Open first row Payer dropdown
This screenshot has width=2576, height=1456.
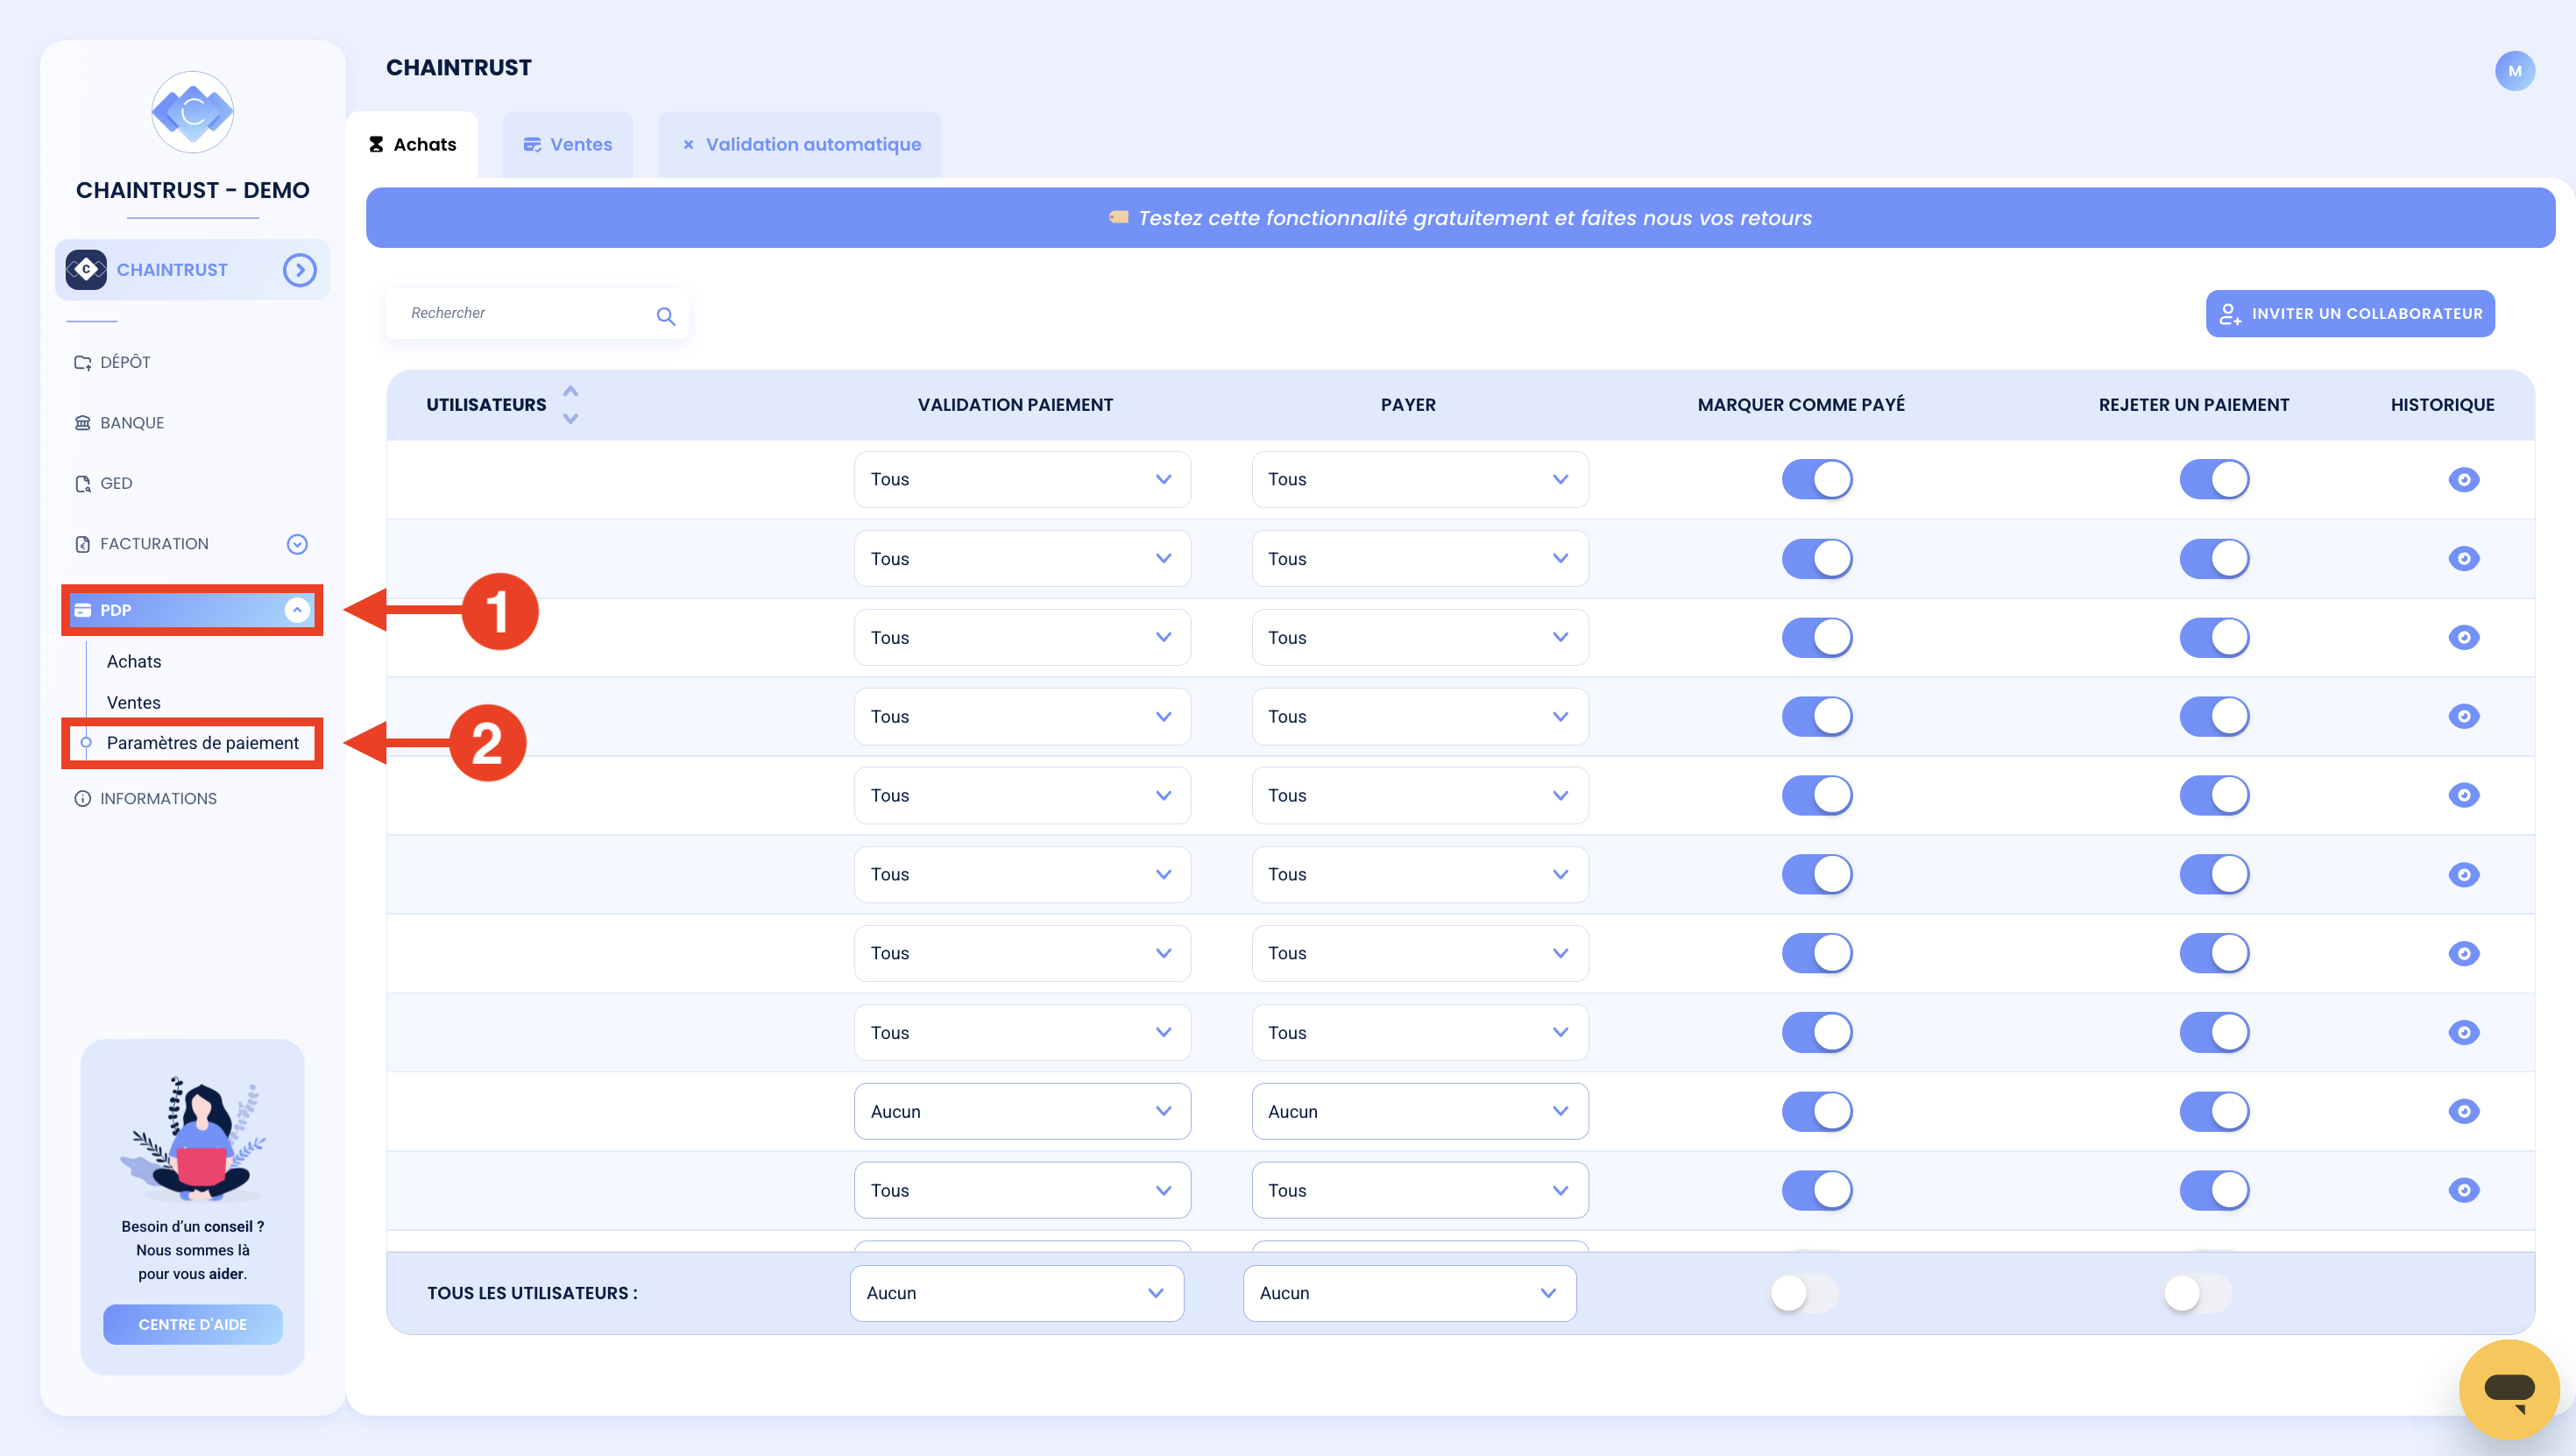click(x=1420, y=480)
